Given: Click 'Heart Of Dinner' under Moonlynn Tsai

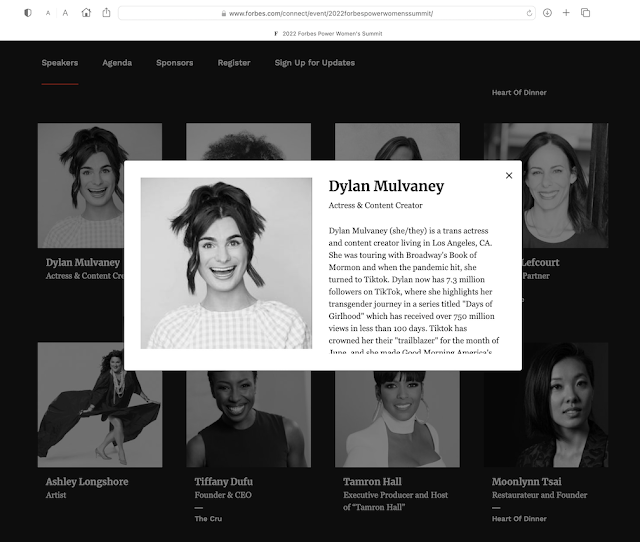Looking at the screenshot, I should coord(519,519).
